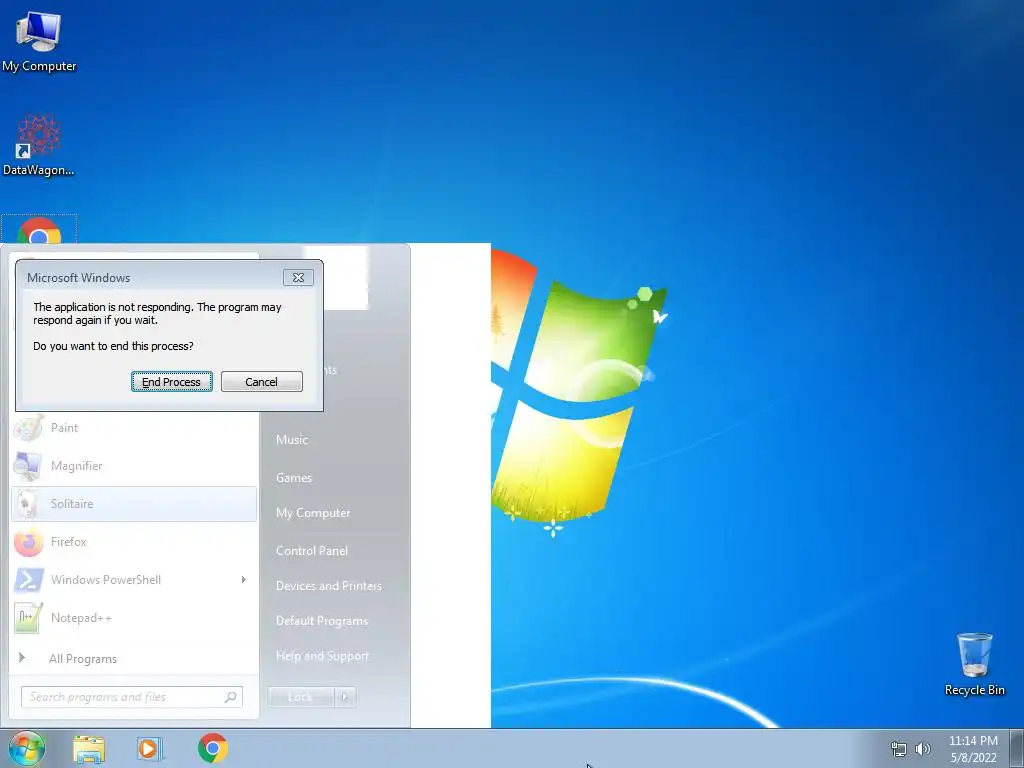The image size is (1024, 768).
Task: Click the Paint palette icon
Action: pyautogui.click(x=28, y=428)
